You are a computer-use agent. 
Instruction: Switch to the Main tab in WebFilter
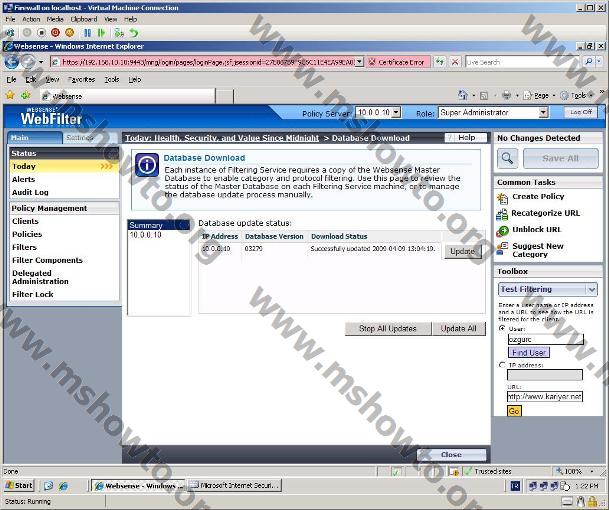35,138
